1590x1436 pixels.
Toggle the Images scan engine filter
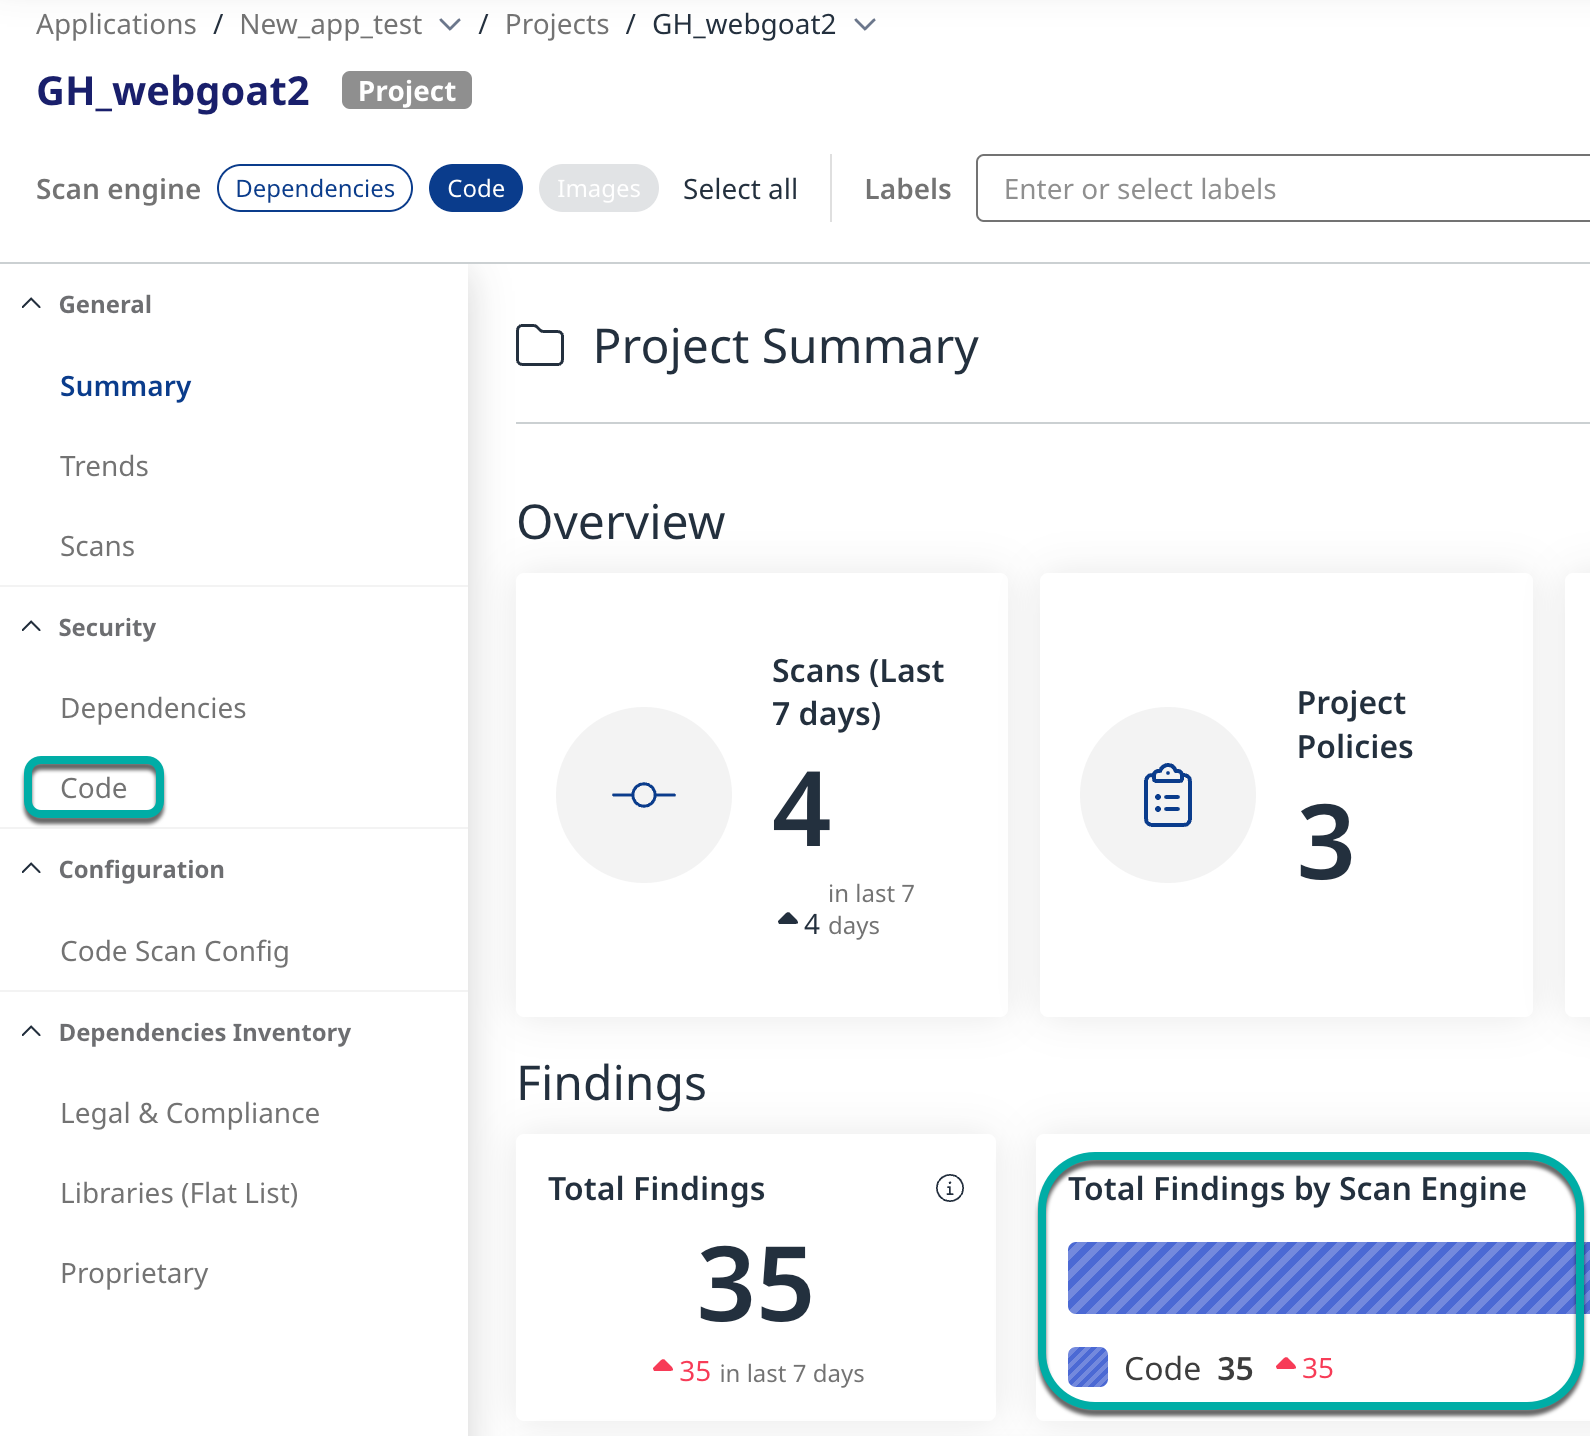click(x=598, y=189)
